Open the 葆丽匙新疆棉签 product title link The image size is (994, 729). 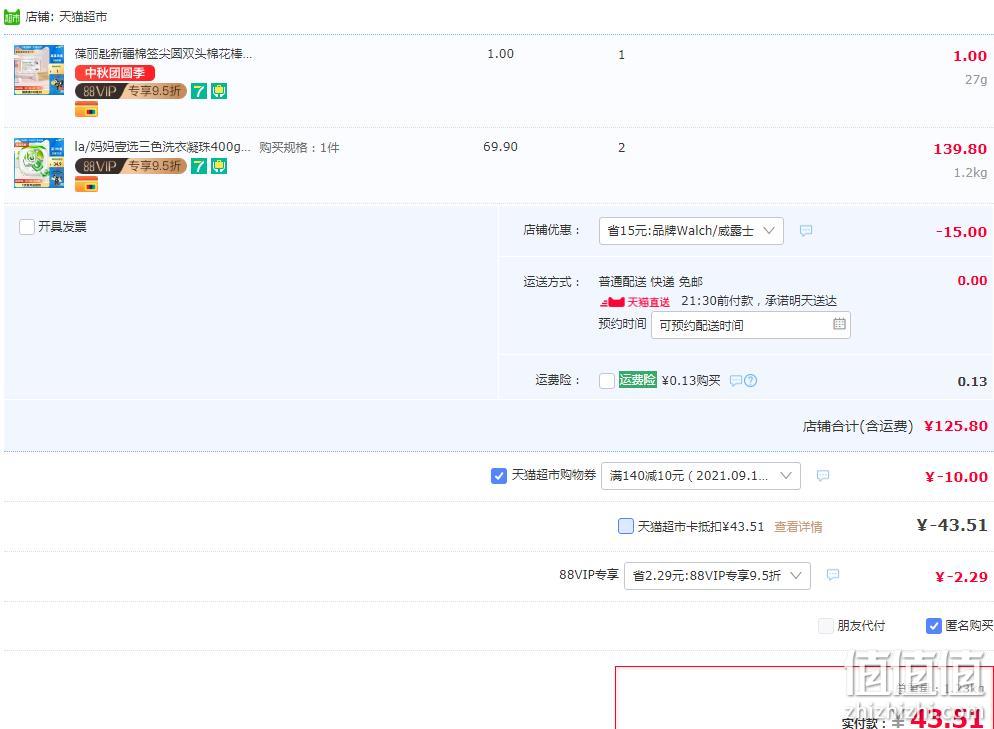164,54
